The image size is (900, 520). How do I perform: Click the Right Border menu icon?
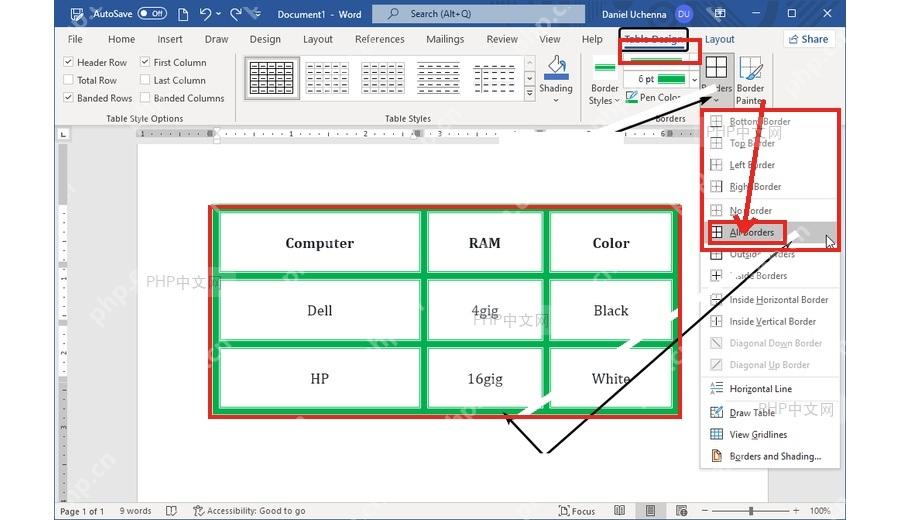coord(716,187)
